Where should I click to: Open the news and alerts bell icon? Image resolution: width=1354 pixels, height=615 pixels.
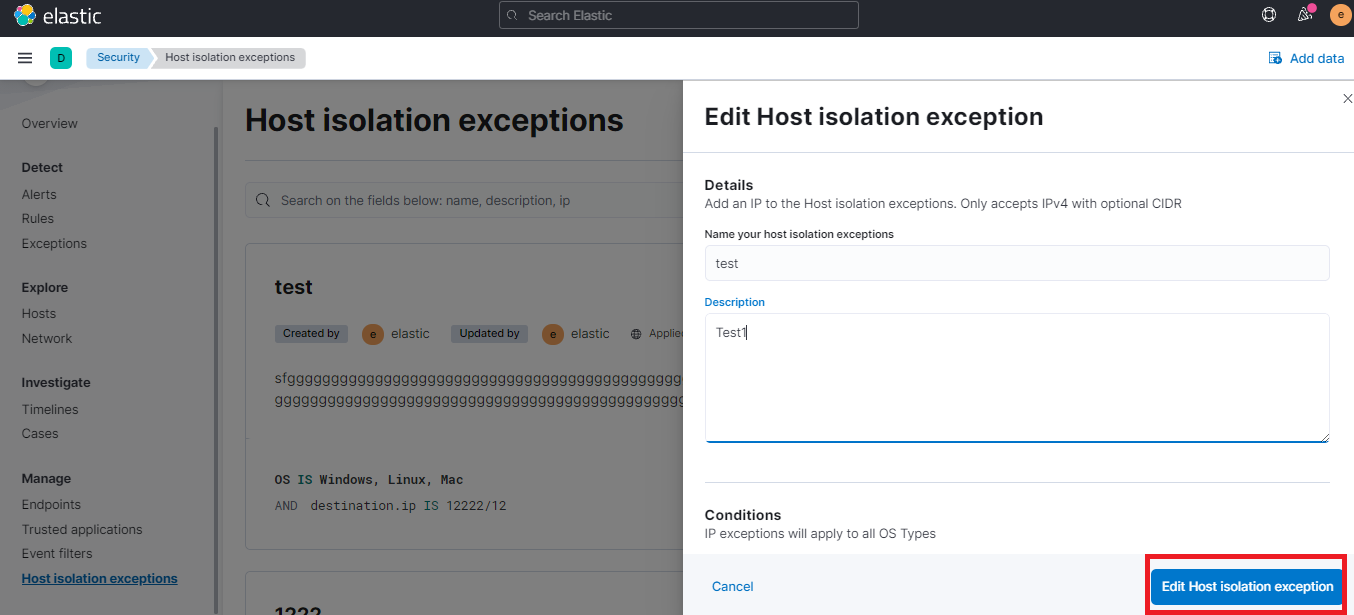(x=1304, y=14)
